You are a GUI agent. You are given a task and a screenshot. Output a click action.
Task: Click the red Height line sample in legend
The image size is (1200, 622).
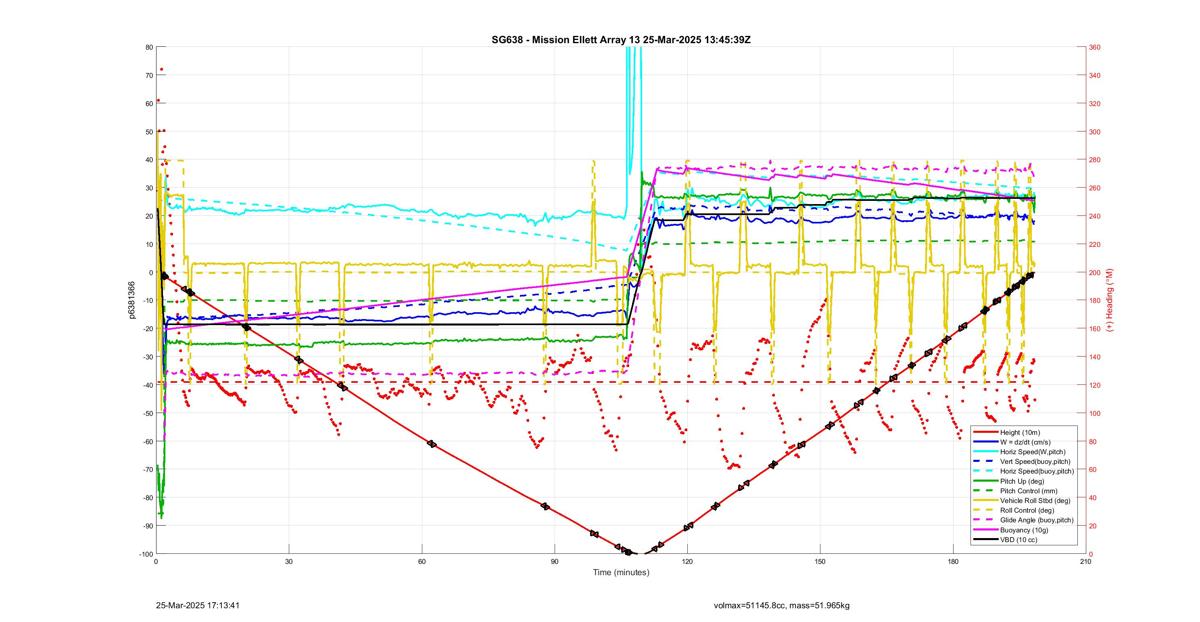pos(986,432)
